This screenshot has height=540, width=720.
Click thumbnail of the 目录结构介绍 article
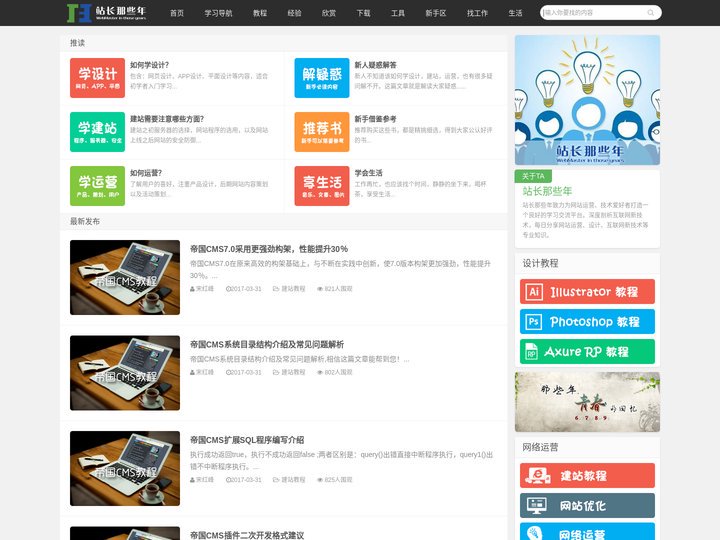coord(125,373)
